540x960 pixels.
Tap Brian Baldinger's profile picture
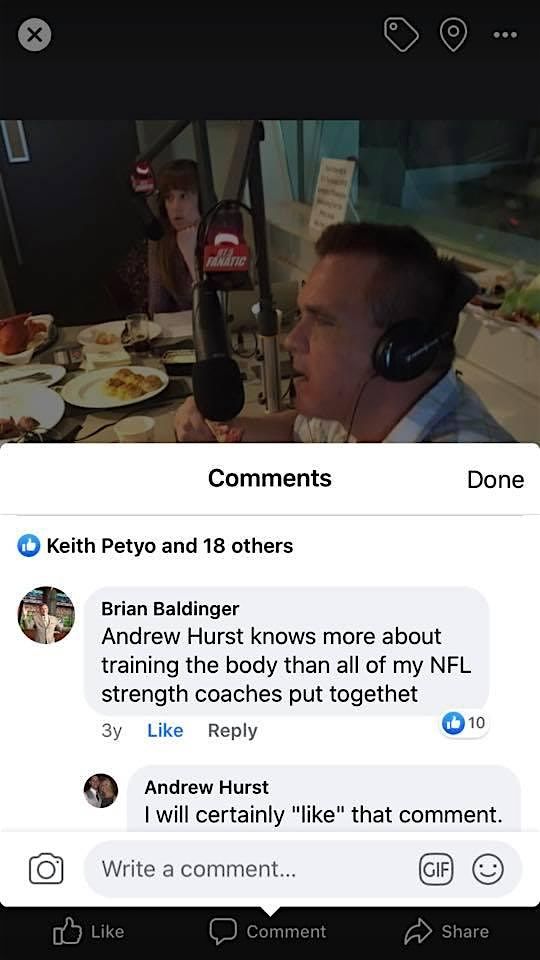[x=46, y=615]
